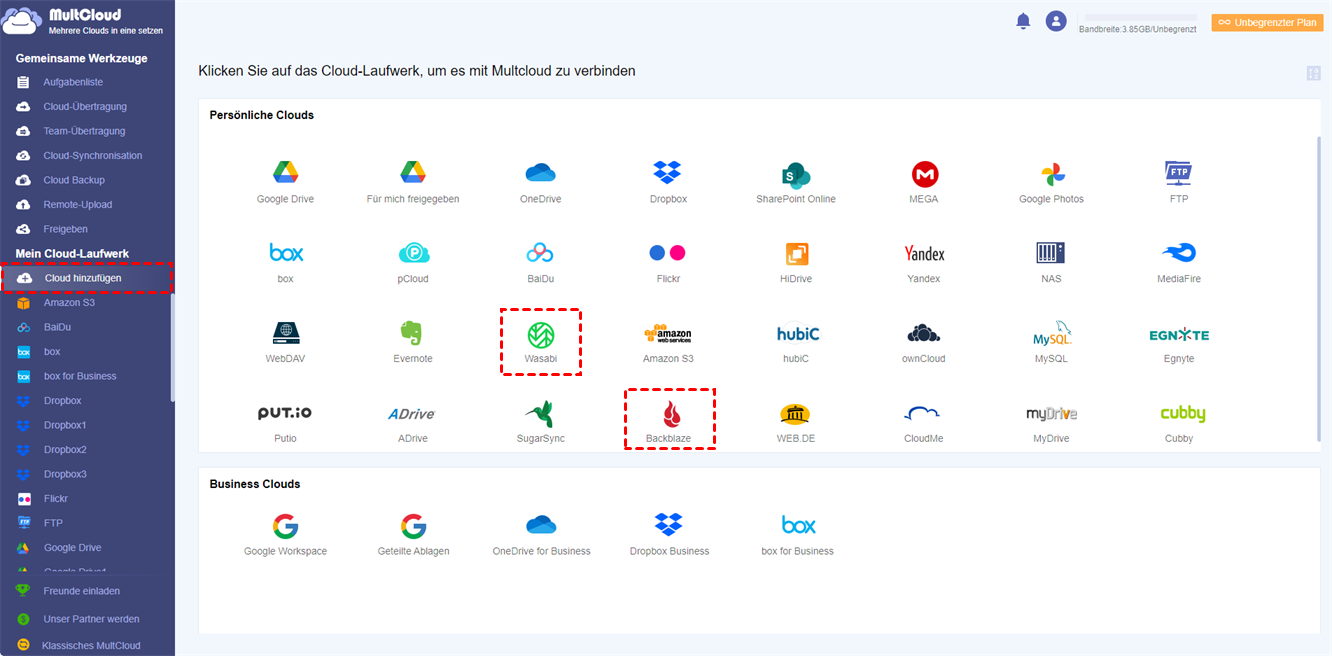Click the MEGA cloud icon
The width and height of the screenshot is (1332, 656).
click(925, 174)
